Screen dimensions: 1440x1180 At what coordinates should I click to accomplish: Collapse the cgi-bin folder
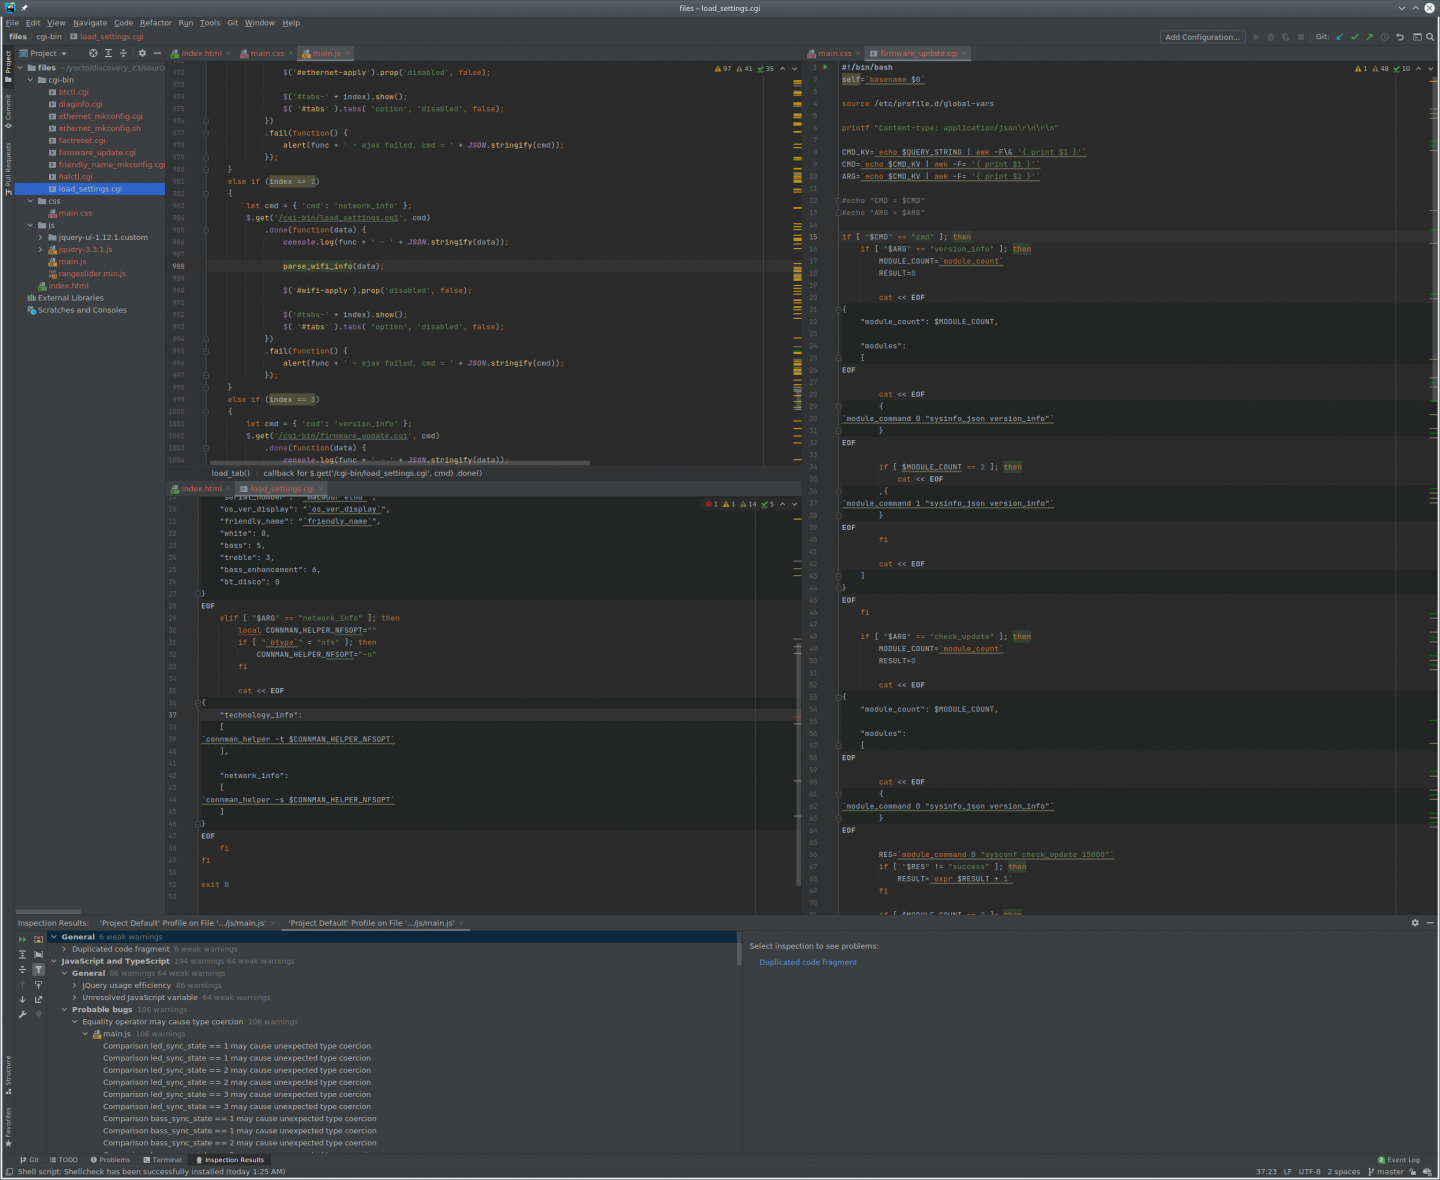click(x=30, y=80)
